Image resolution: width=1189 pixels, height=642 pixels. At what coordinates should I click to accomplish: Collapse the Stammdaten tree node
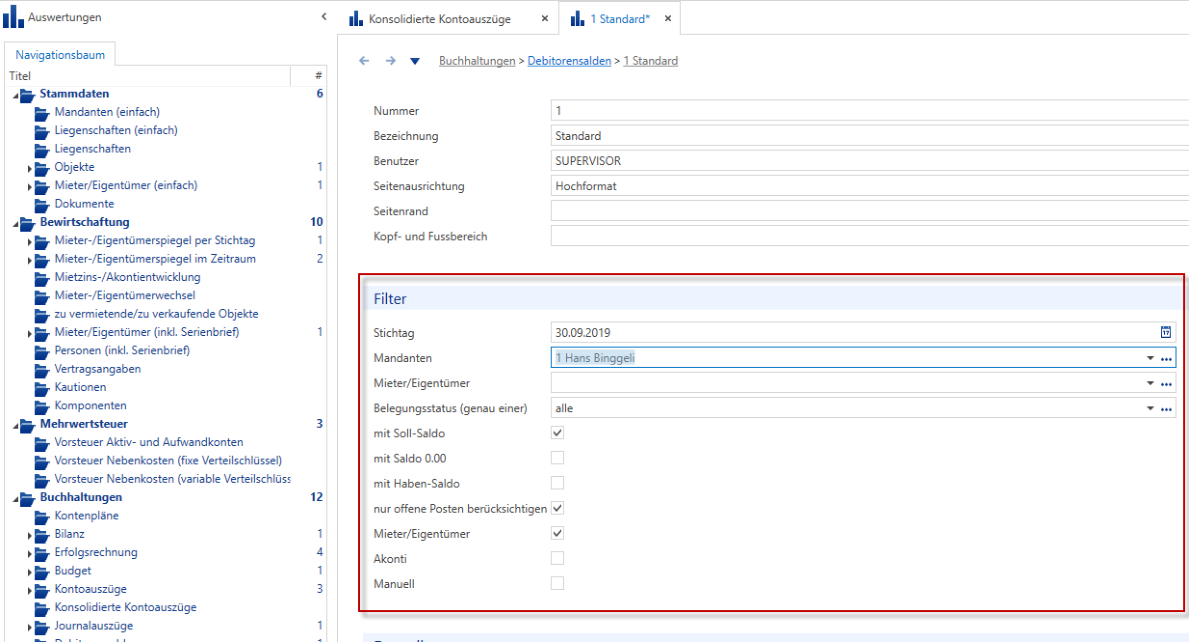[x=15, y=96]
